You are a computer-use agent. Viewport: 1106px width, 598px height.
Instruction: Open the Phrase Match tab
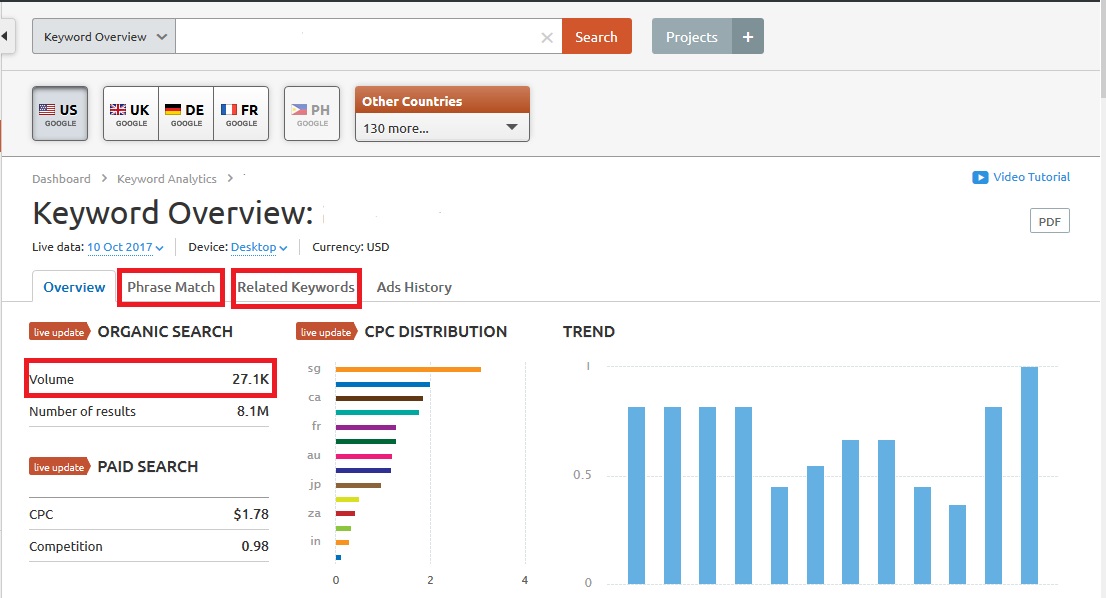[171, 287]
